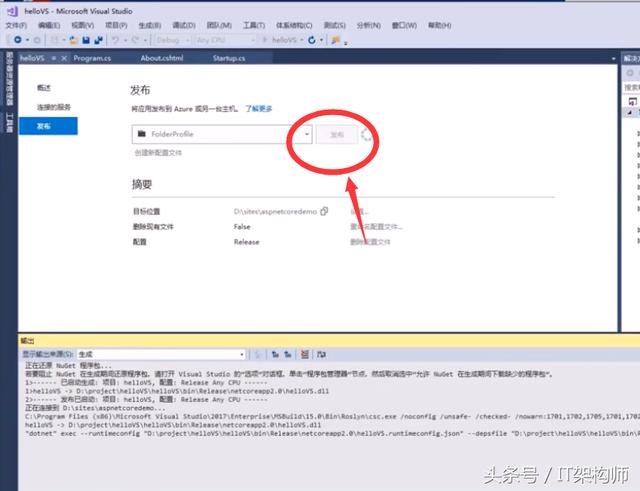Image resolution: width=640 pixels, height=491 pixels.
Task: Click the D:\sites\aspnetcoredemo target path
Action: pos(276,211)
